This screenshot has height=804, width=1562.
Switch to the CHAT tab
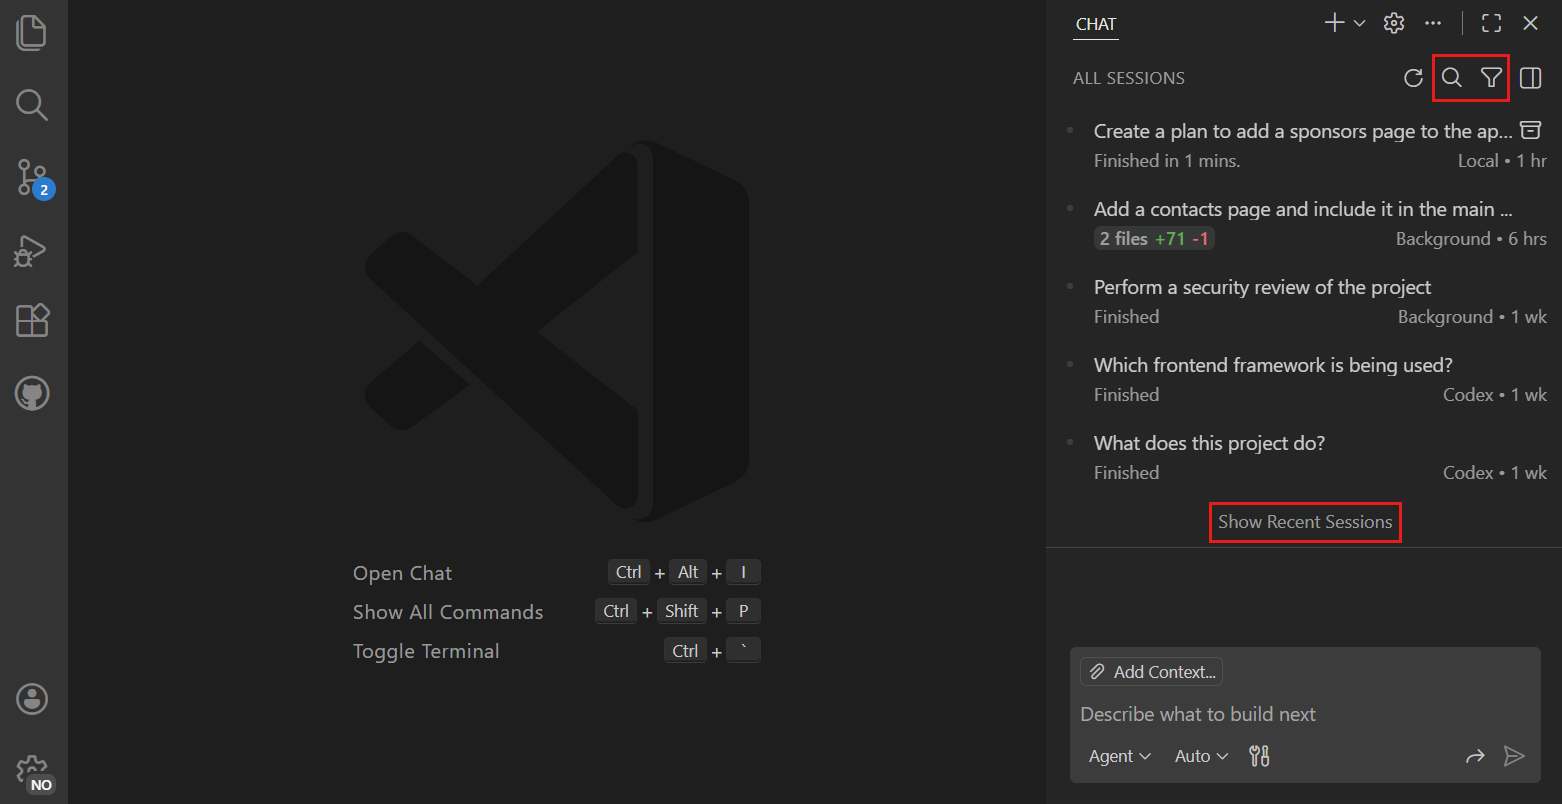click(x=1095, y=23)
